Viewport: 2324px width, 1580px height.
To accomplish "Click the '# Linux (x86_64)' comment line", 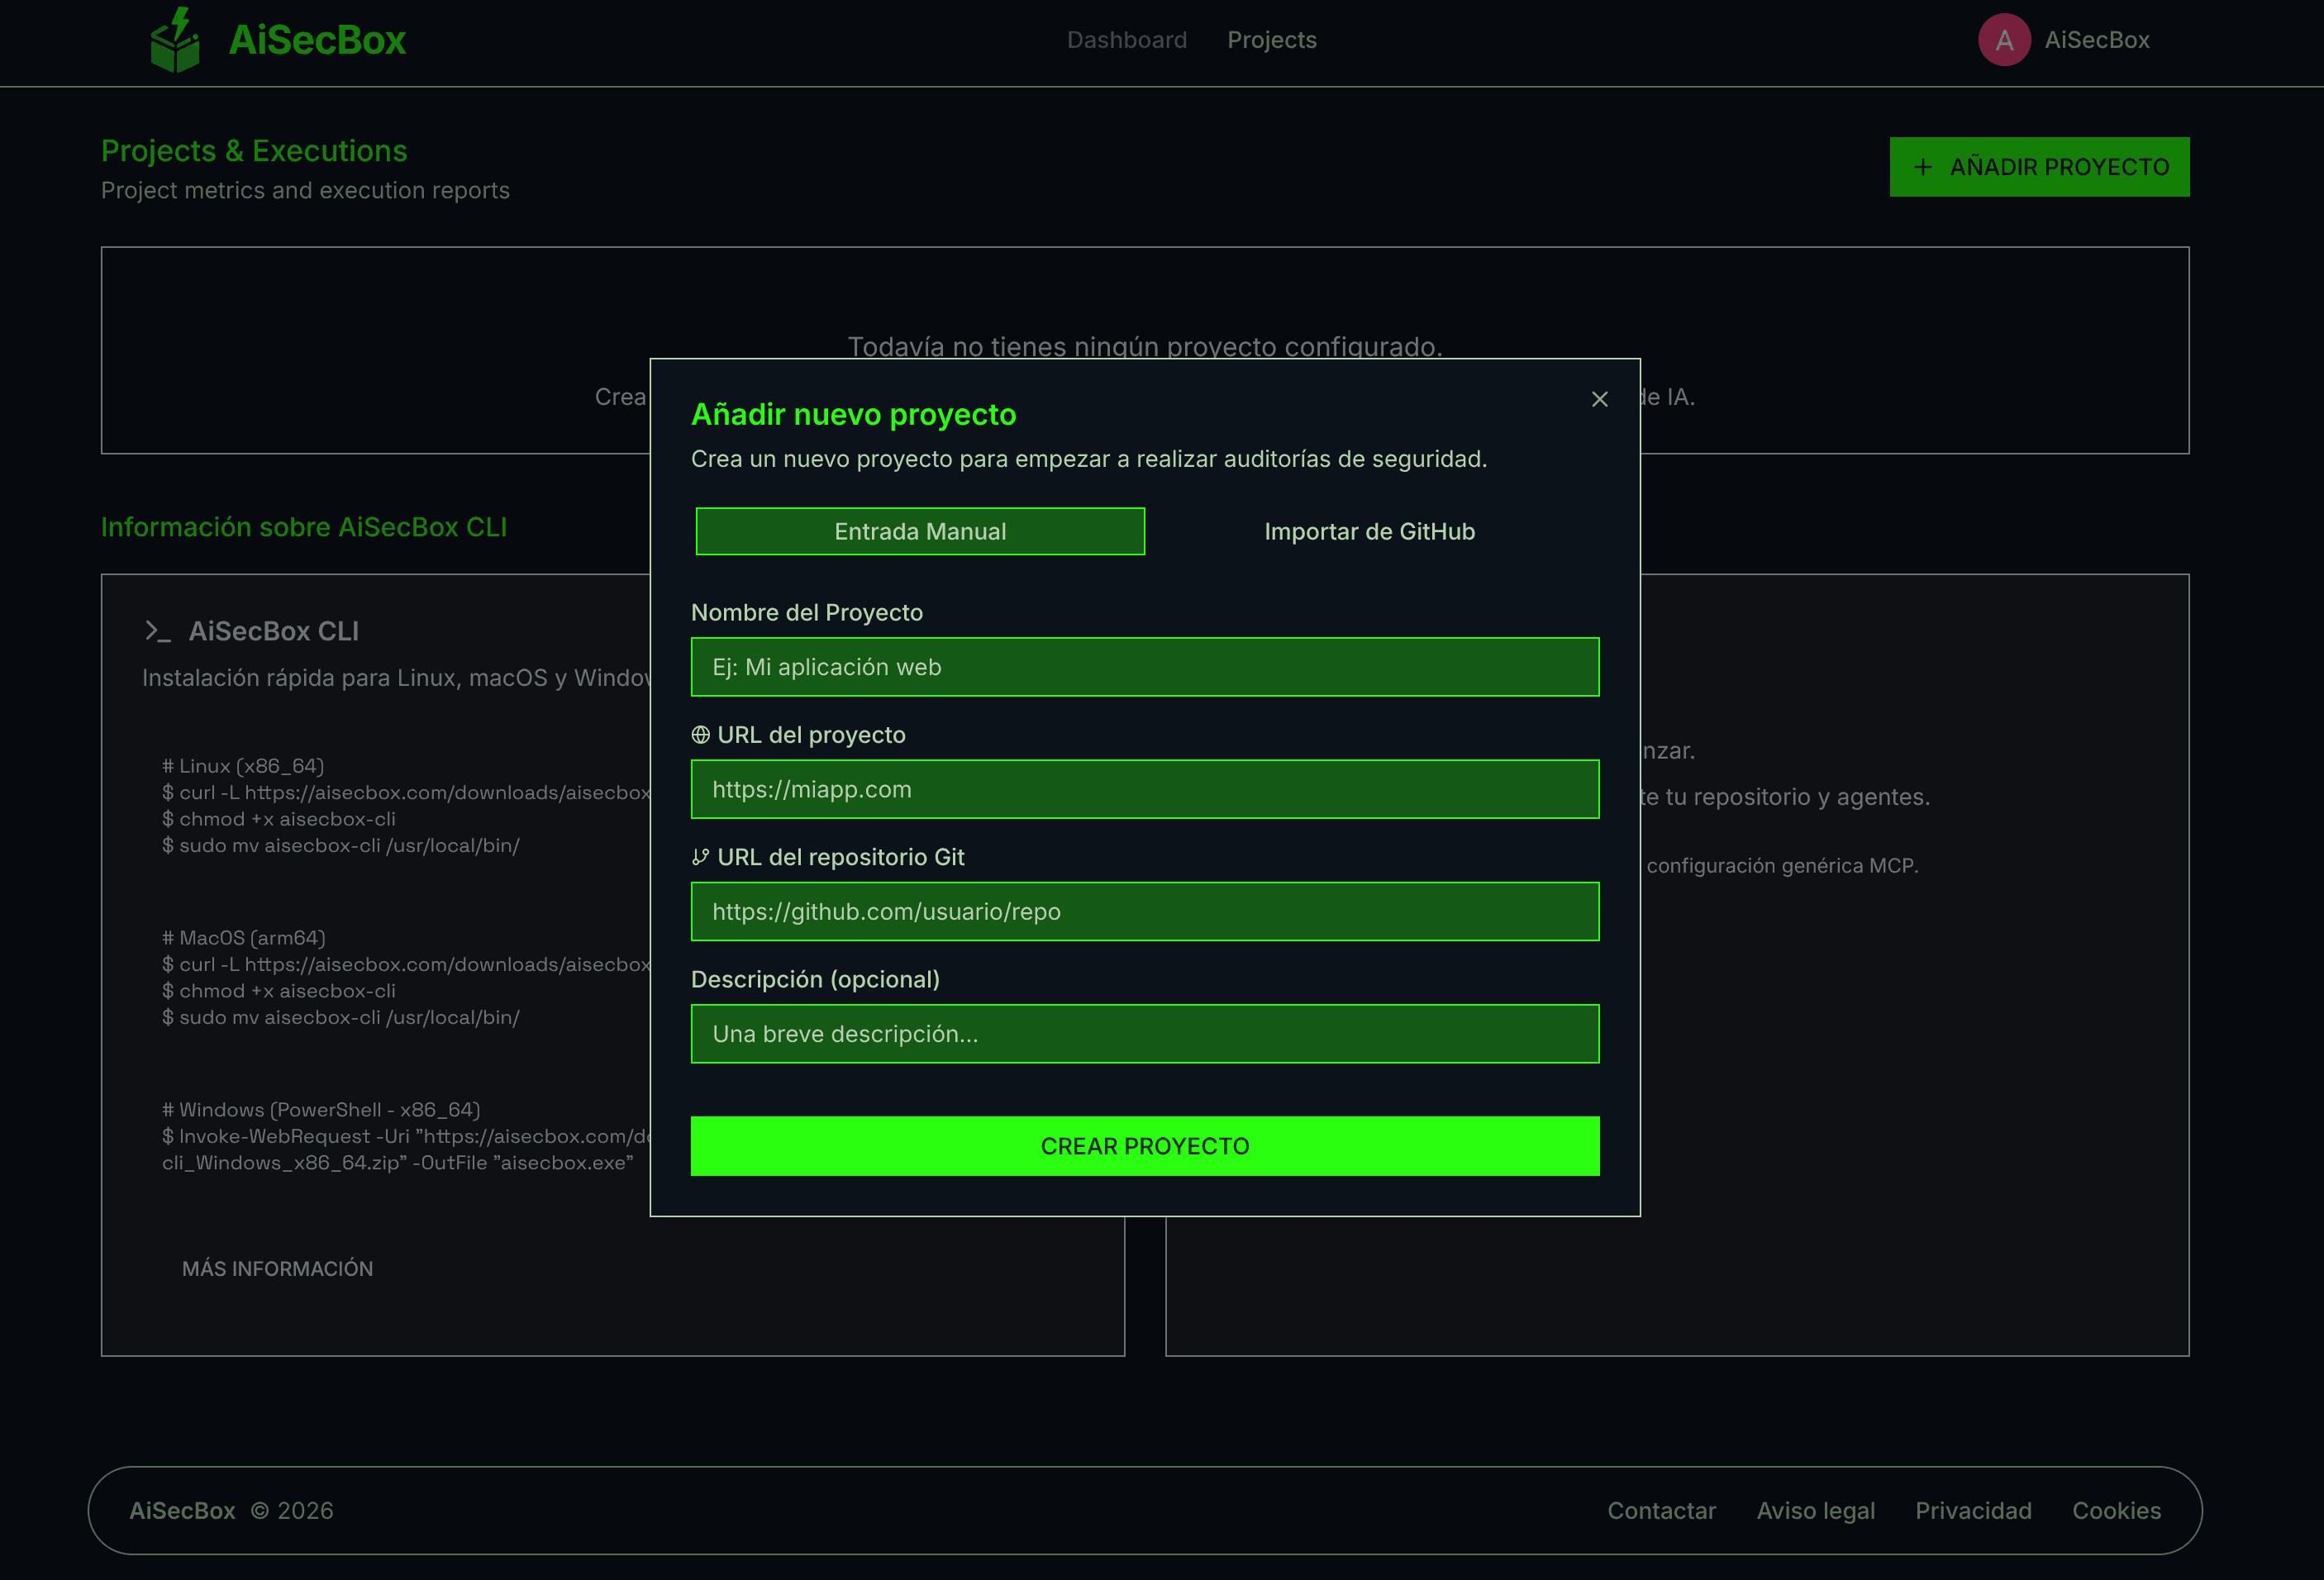I will click(x=243, y=766).
